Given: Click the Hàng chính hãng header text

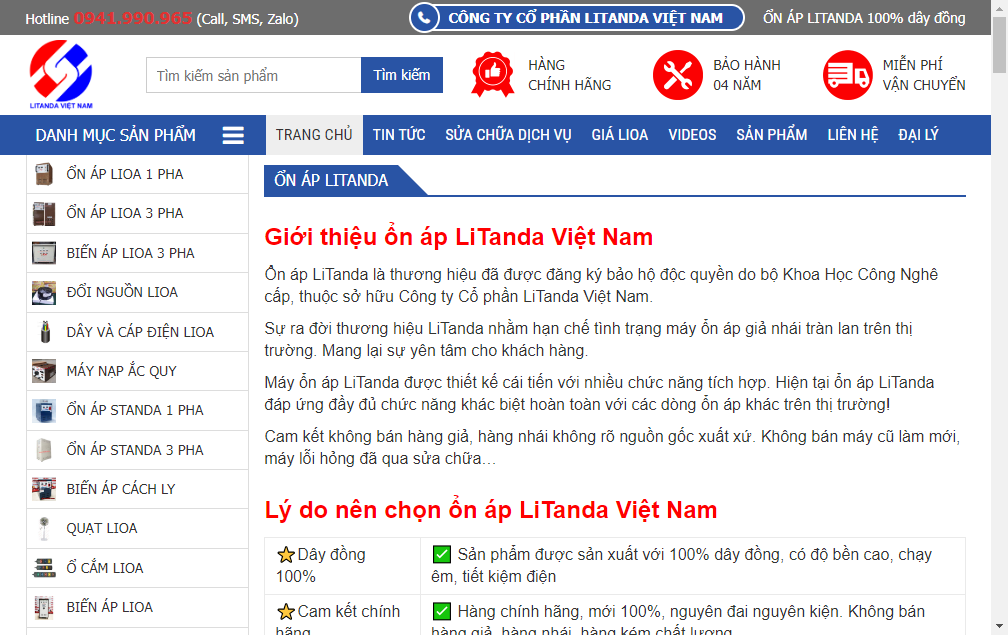Looking at the screenshot, I should pos(570,75).
